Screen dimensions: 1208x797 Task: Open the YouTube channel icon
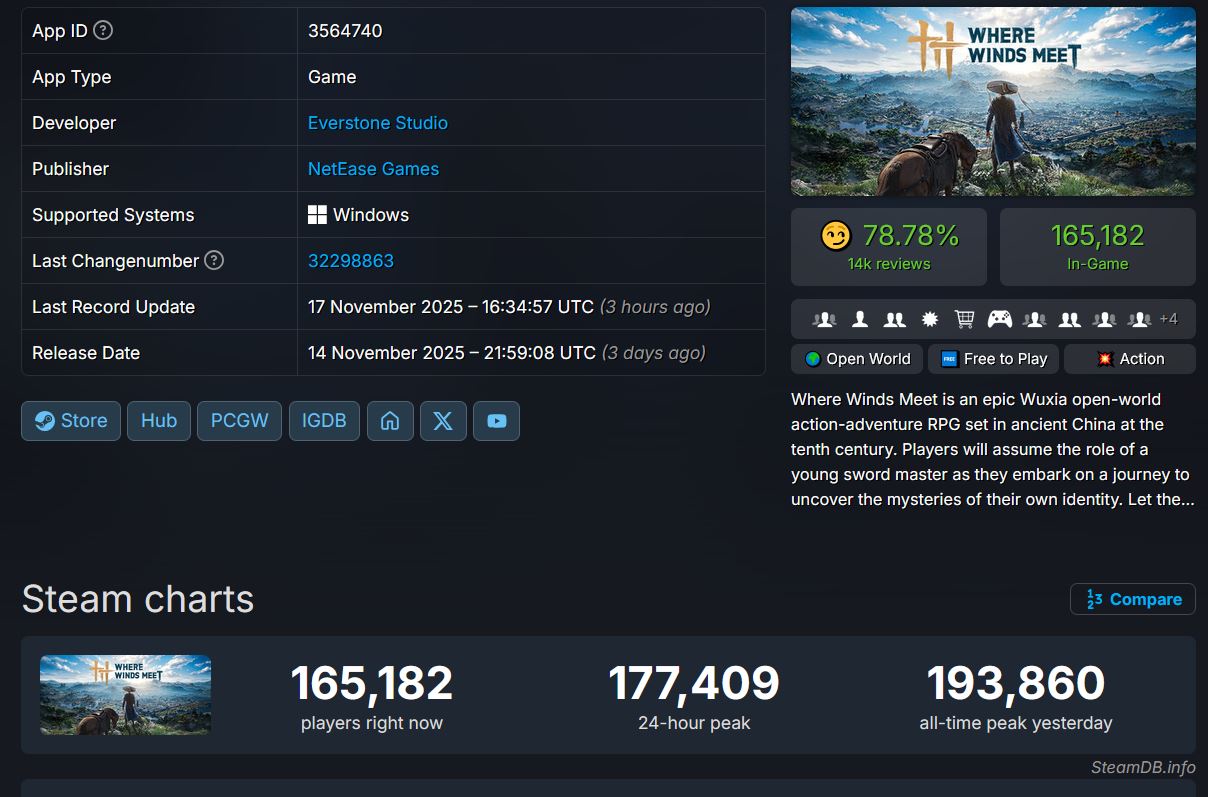point(496,421)
